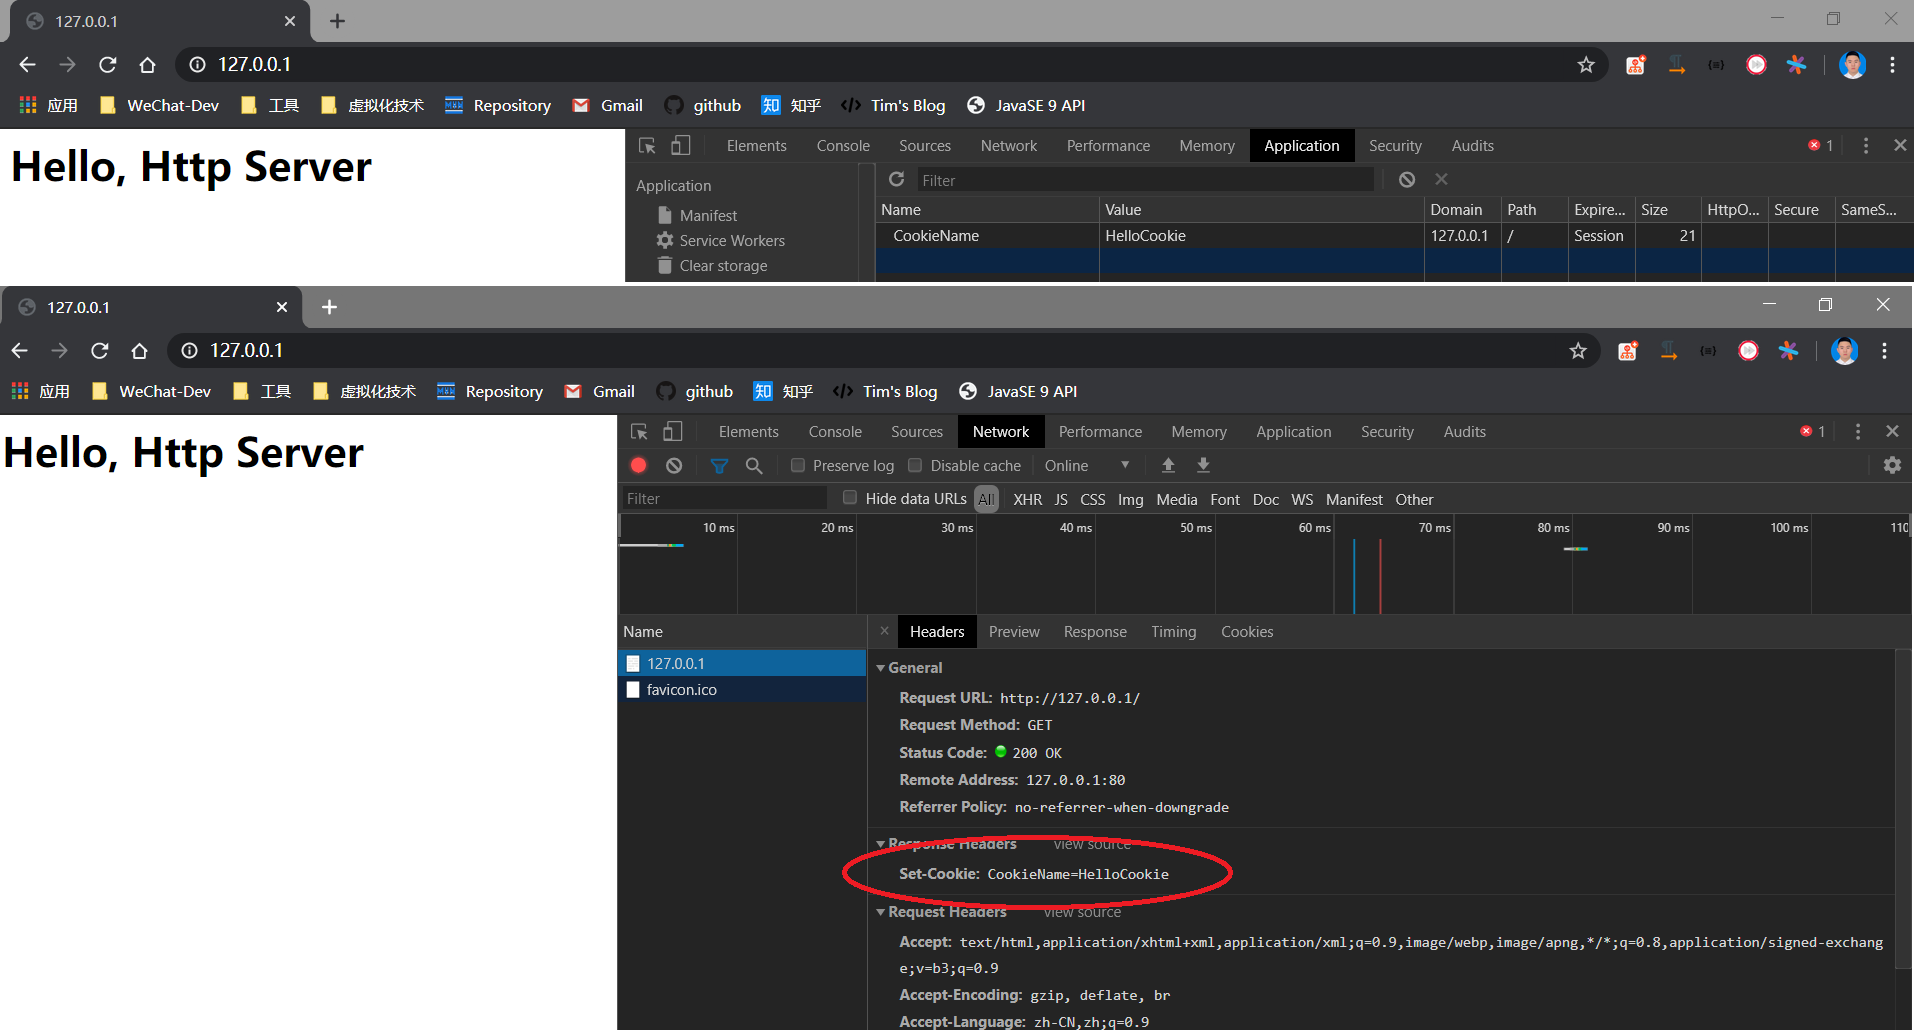Switch to the Timing tab
Screen dimensions: 1914x1030
1173,632
